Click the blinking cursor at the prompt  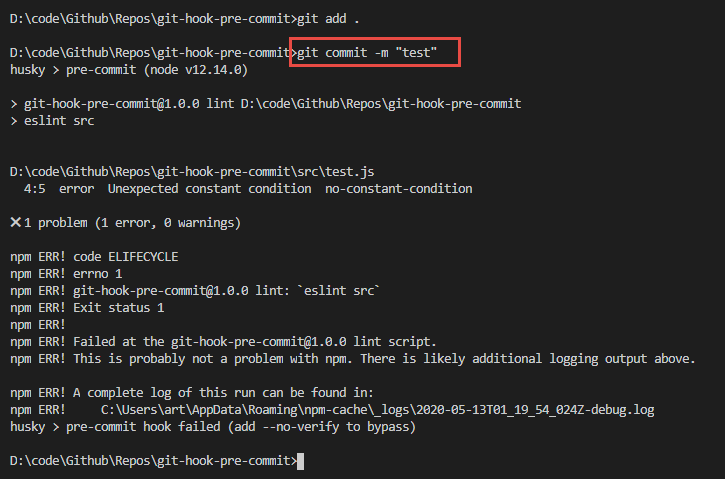tap(301, 461)
